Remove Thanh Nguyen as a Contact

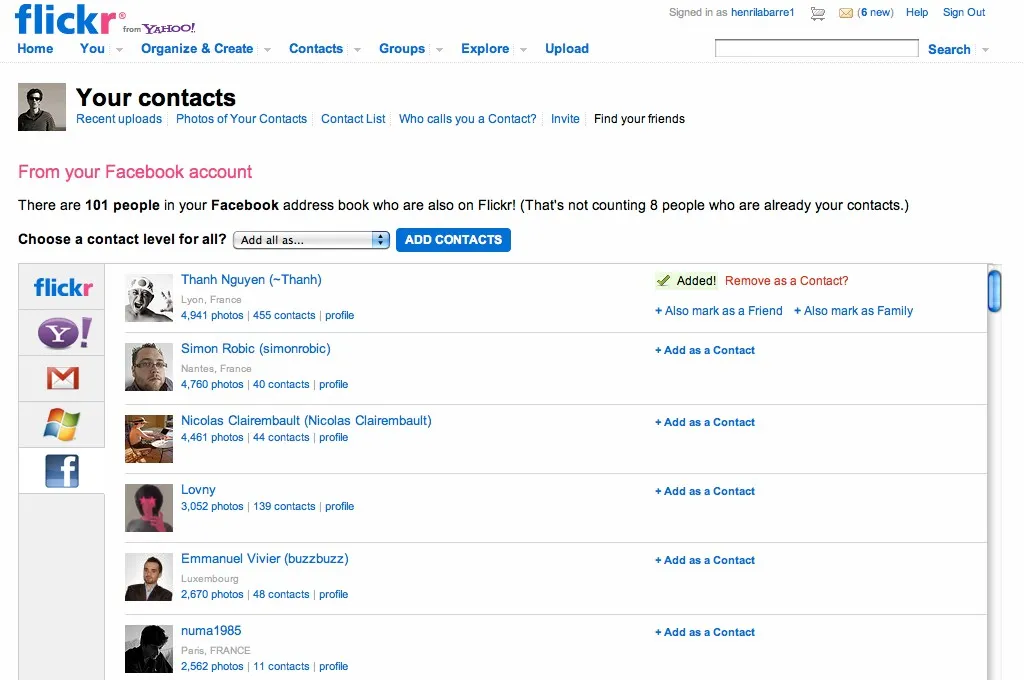pos(786,281)
